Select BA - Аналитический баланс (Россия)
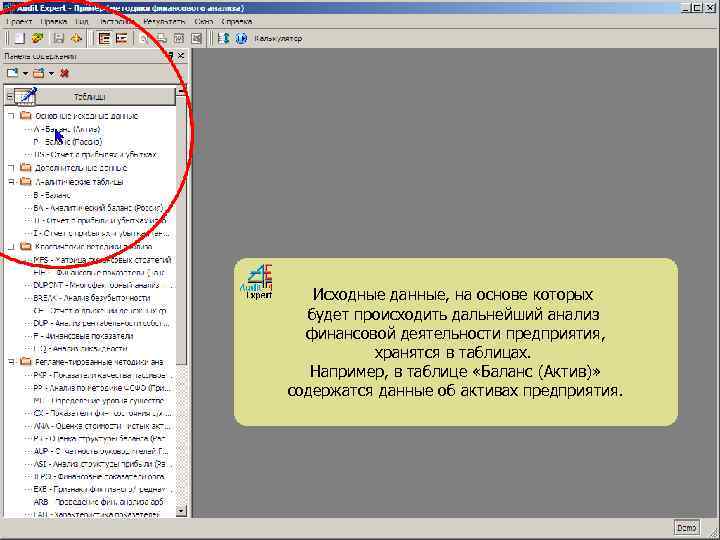720x540 pixels. 98,208
